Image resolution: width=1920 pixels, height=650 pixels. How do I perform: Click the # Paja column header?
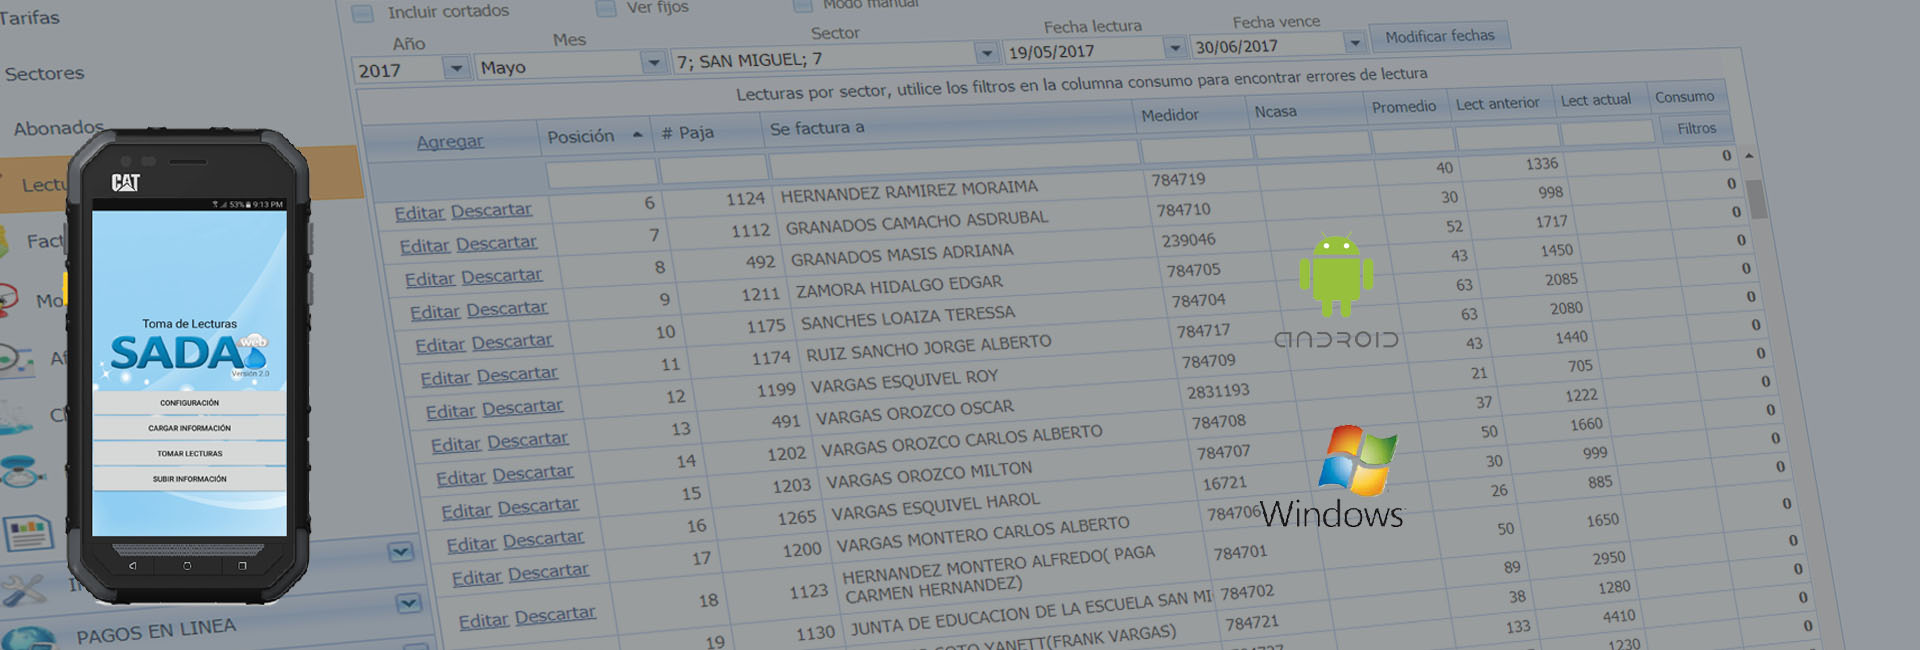coord(688,133)
